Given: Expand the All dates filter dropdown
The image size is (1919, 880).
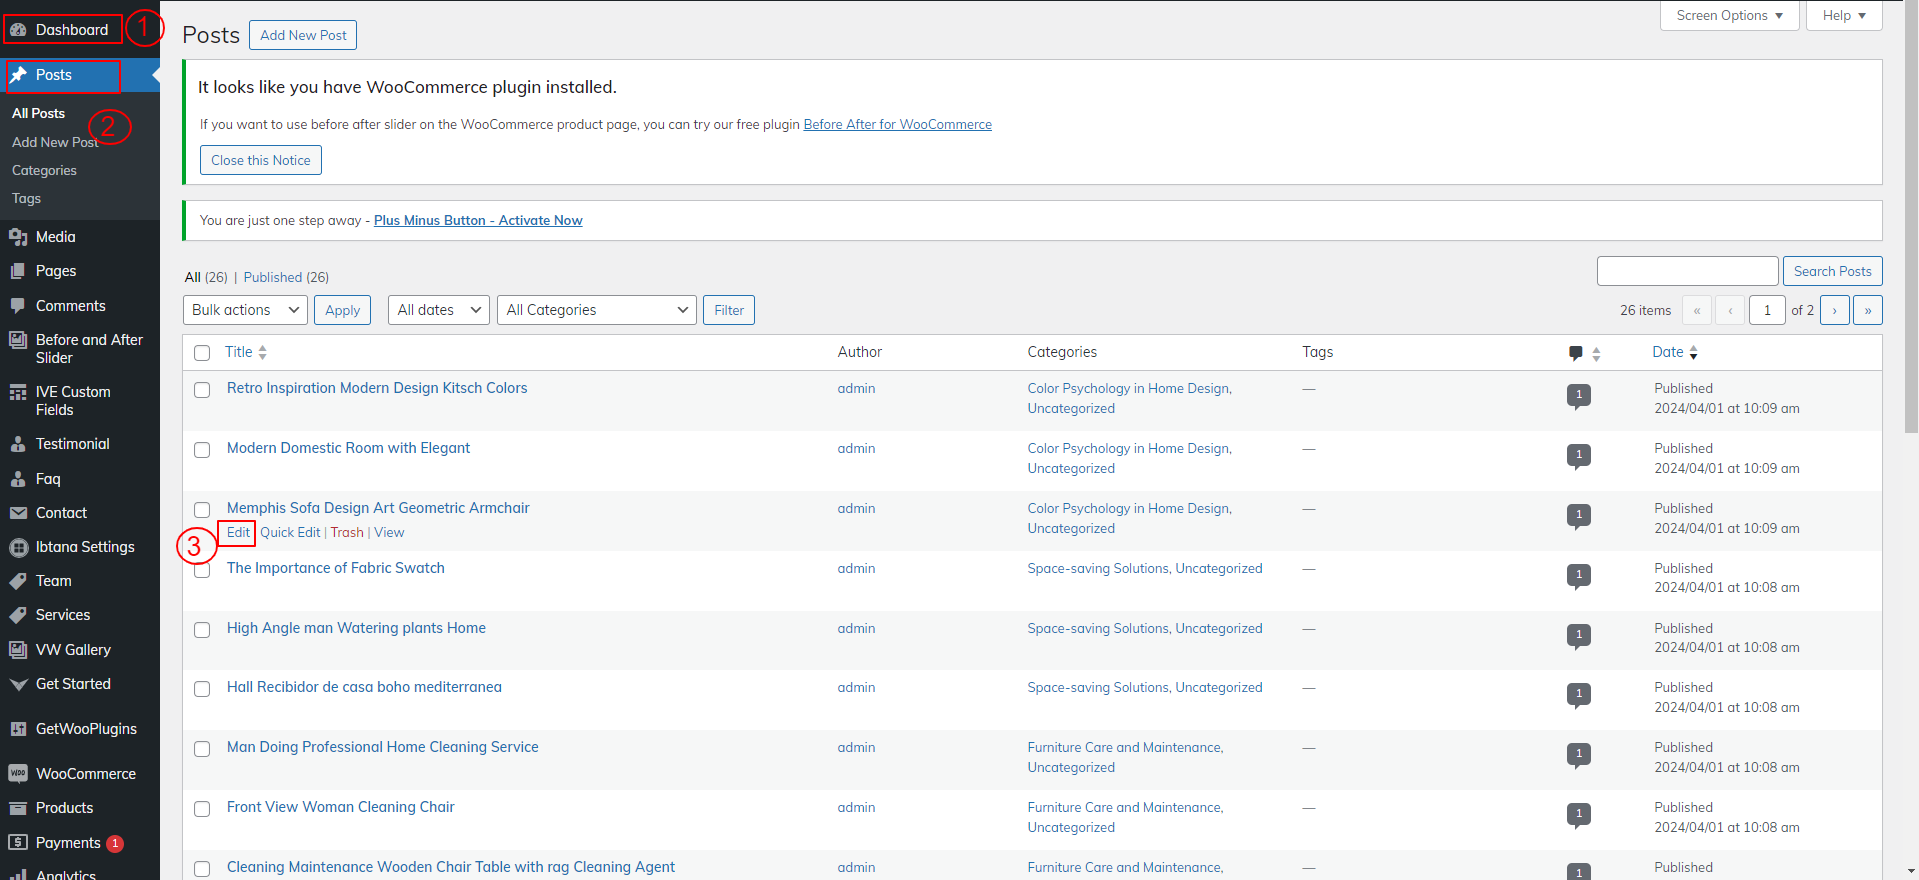Looking at the screenshot, I should pos(438,310).
